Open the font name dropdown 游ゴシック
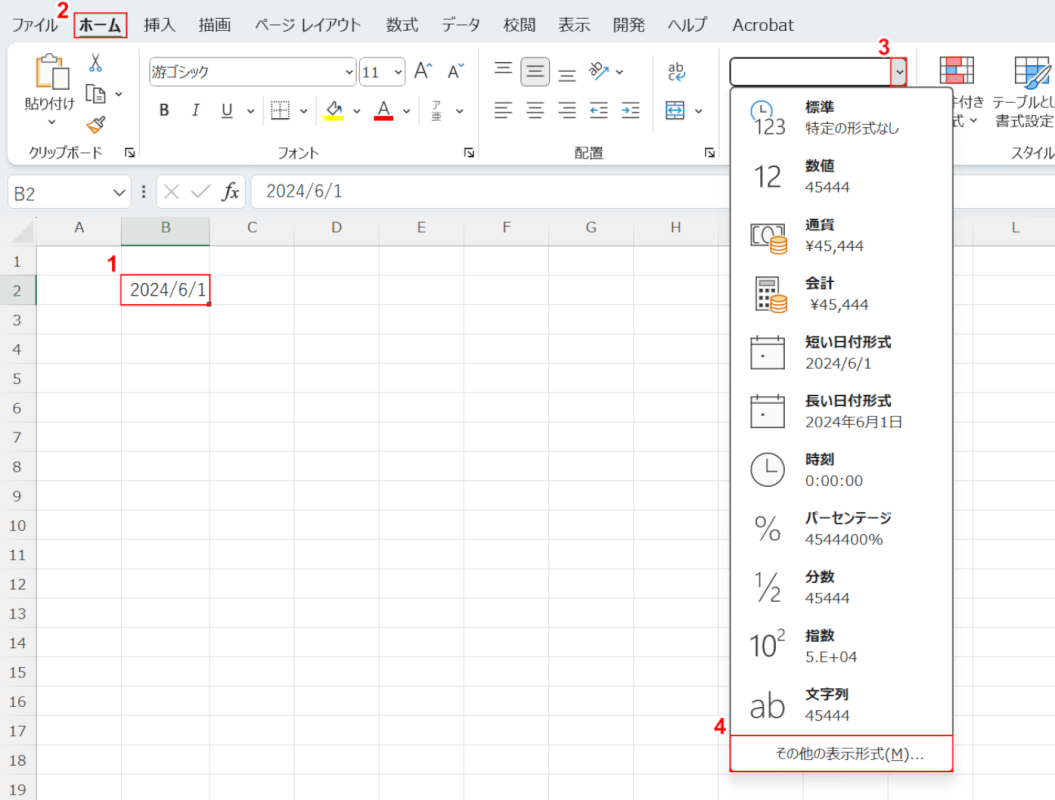This screenshot has width=1055, height=800. tap(349, 72)
